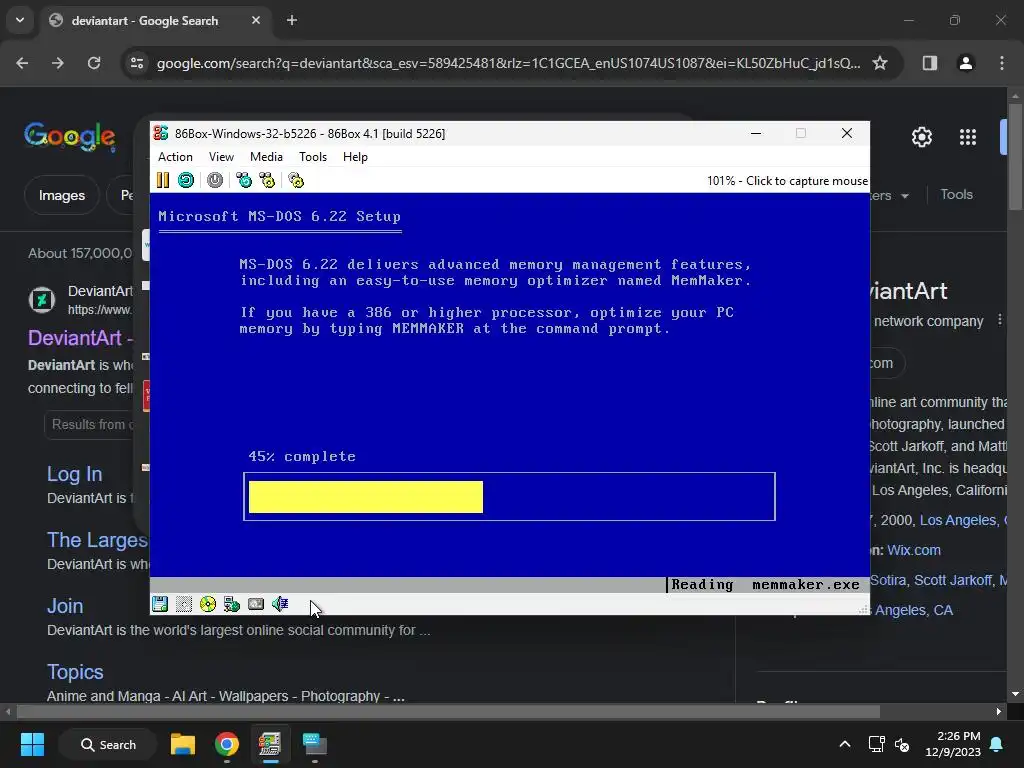1024x768 pixels.
Task: Click the Google logo
Action: (x=70, y=136)
